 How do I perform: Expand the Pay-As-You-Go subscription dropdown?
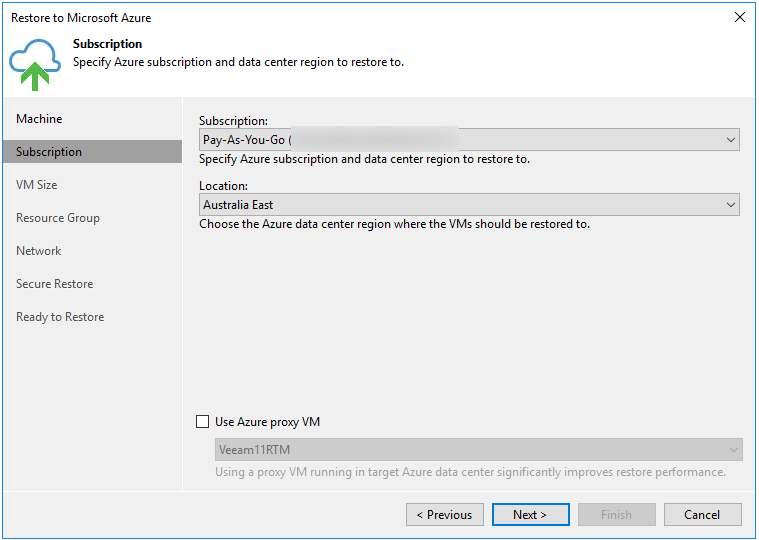469,140
